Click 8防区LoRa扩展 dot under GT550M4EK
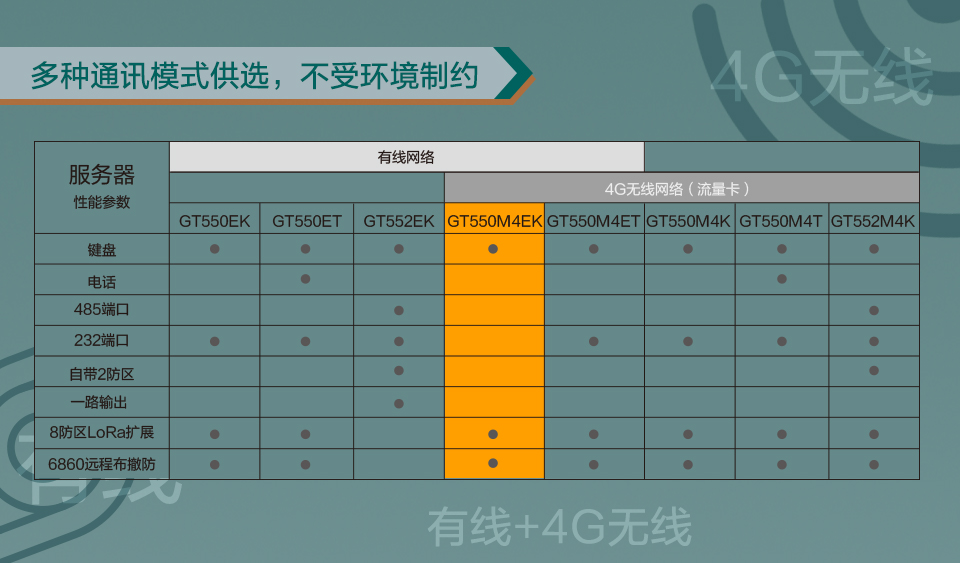Image resolution: width=960 pixels, height=563 pixels. pos(493,434)
